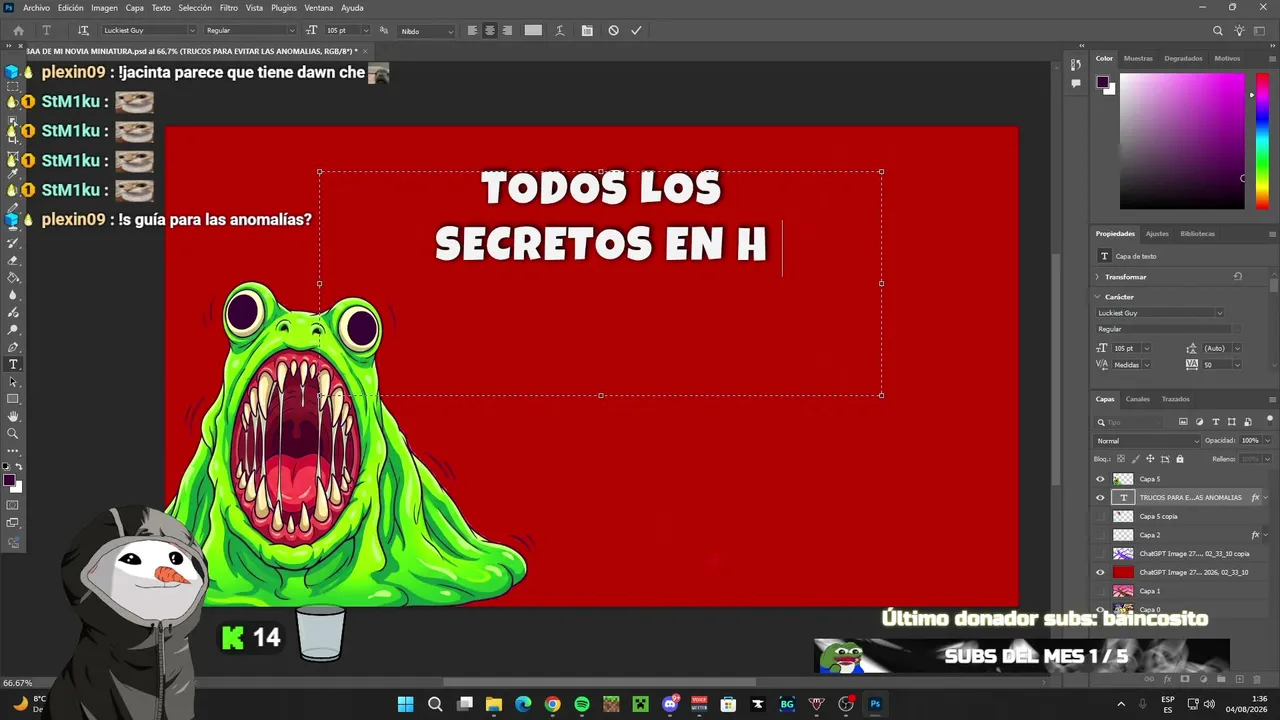Viewport: 1280px width, 720px height.
Task: Align text right in the options bar
Action: 507,31
